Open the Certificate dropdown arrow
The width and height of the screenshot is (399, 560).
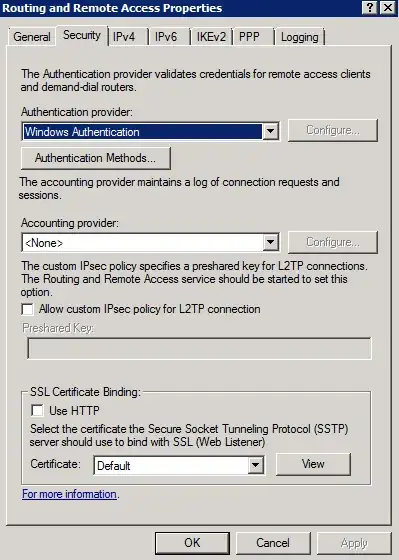[x=255, y=465]
